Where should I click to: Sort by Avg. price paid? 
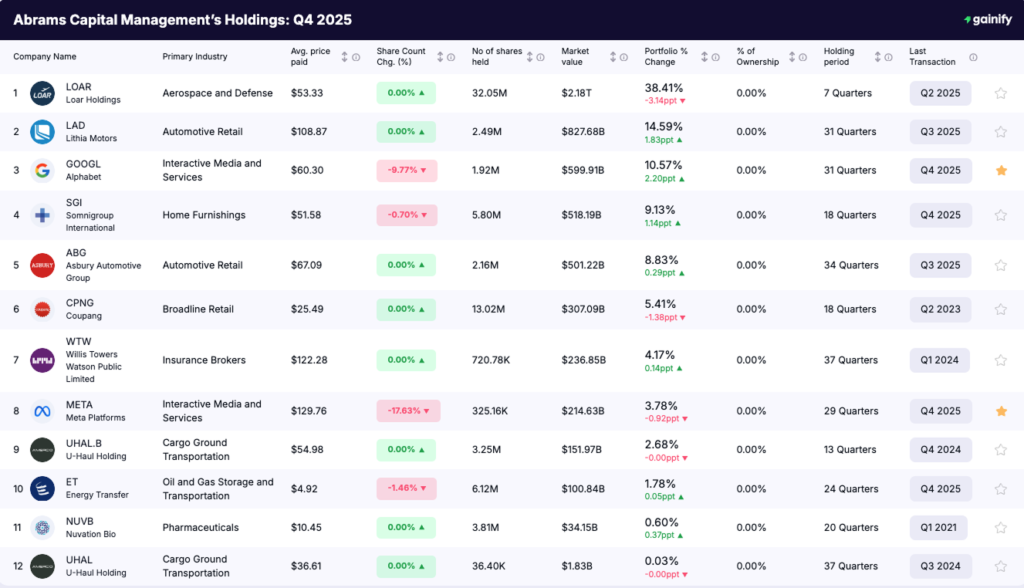[x=342, y=55]
